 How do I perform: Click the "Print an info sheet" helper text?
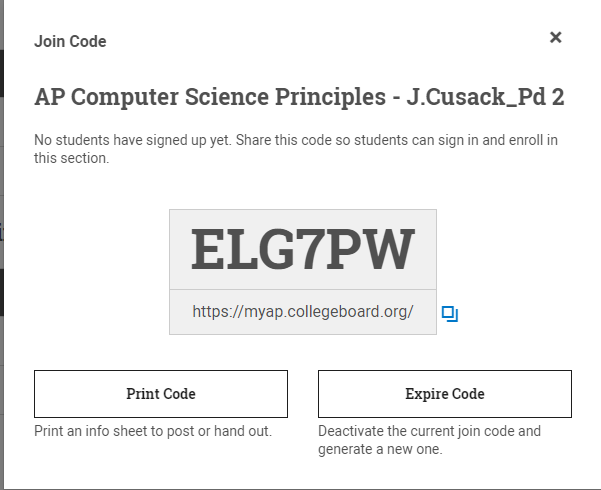point(153,431)
